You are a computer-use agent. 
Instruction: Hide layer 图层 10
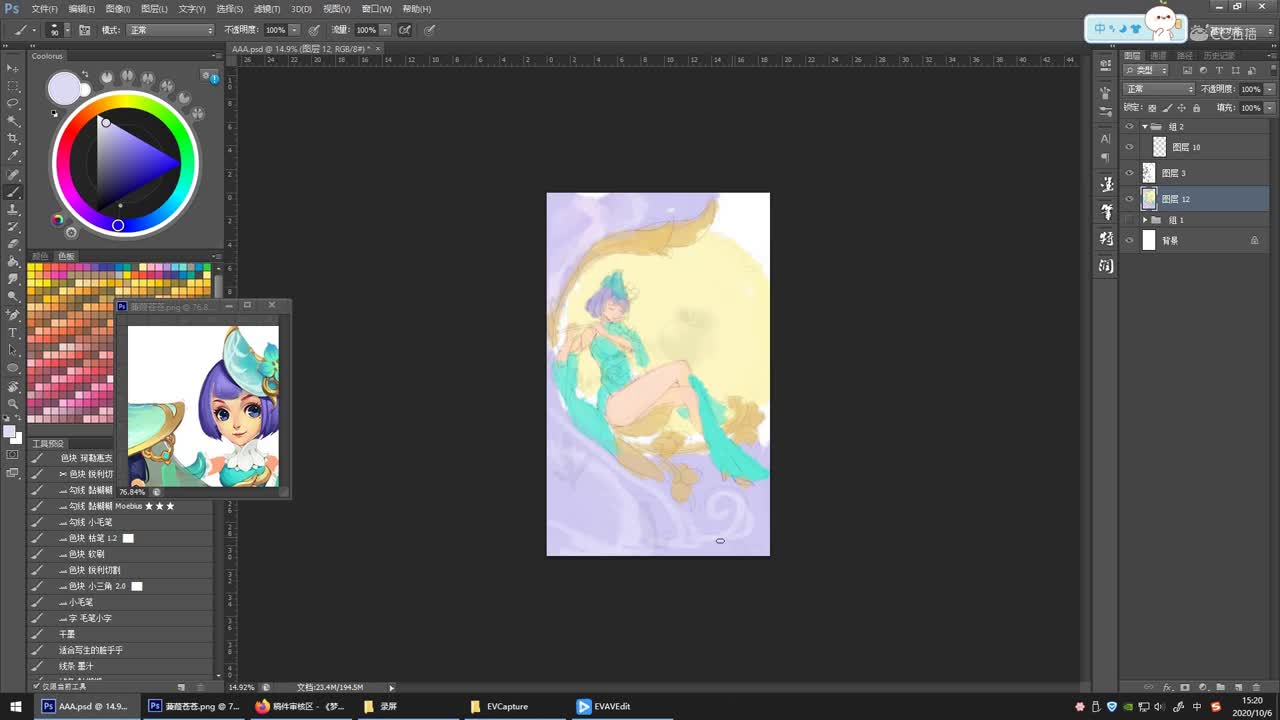coord(1130,147)
